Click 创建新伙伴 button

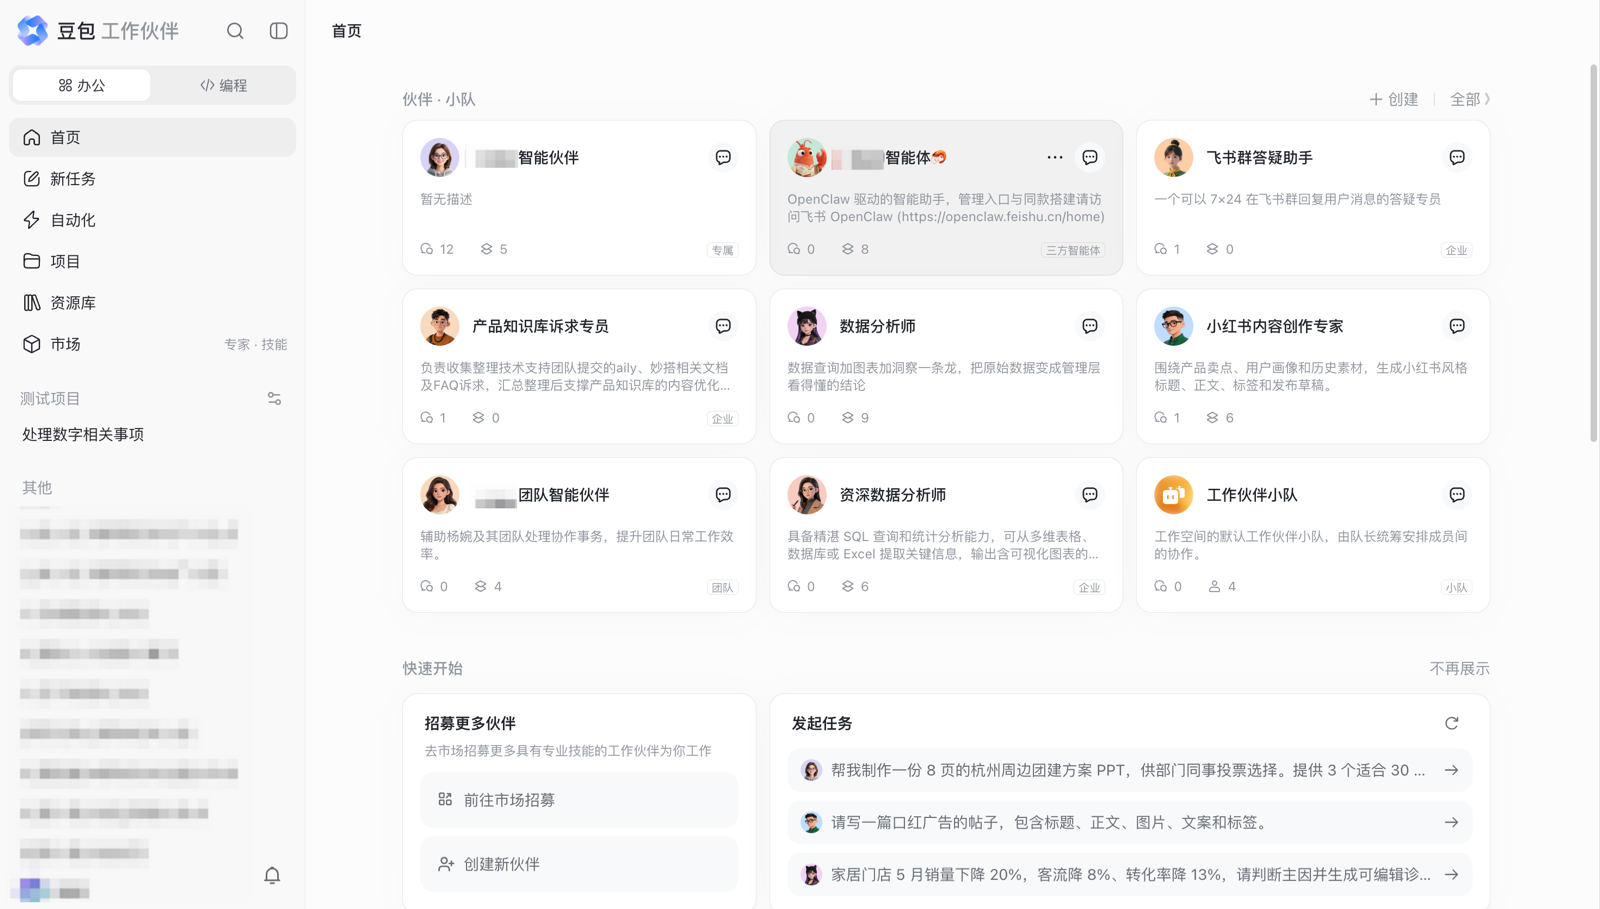coord(580,864)
